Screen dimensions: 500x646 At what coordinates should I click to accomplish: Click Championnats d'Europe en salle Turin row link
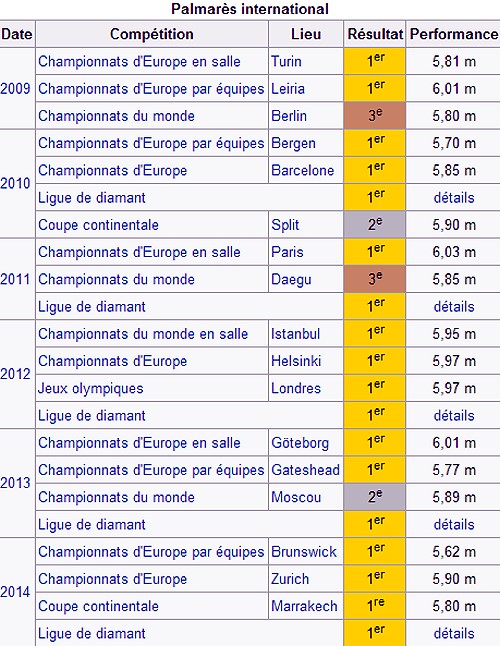(139, 61)
